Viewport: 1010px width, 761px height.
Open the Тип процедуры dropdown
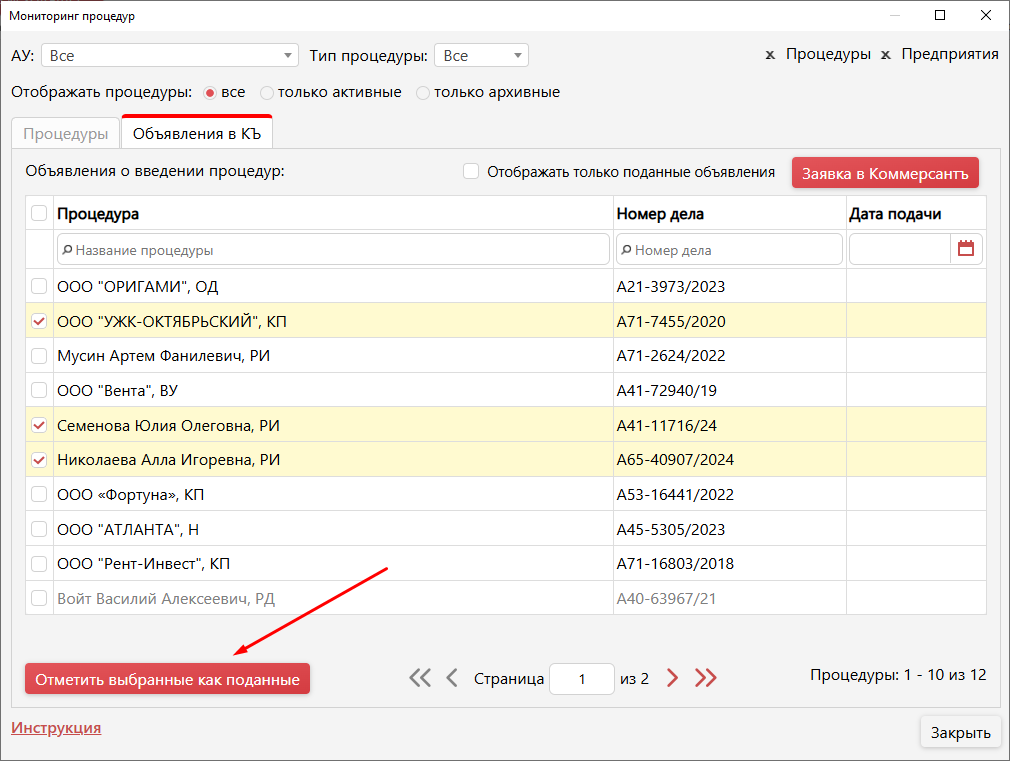pyautogui.click(x=482, y=55)
